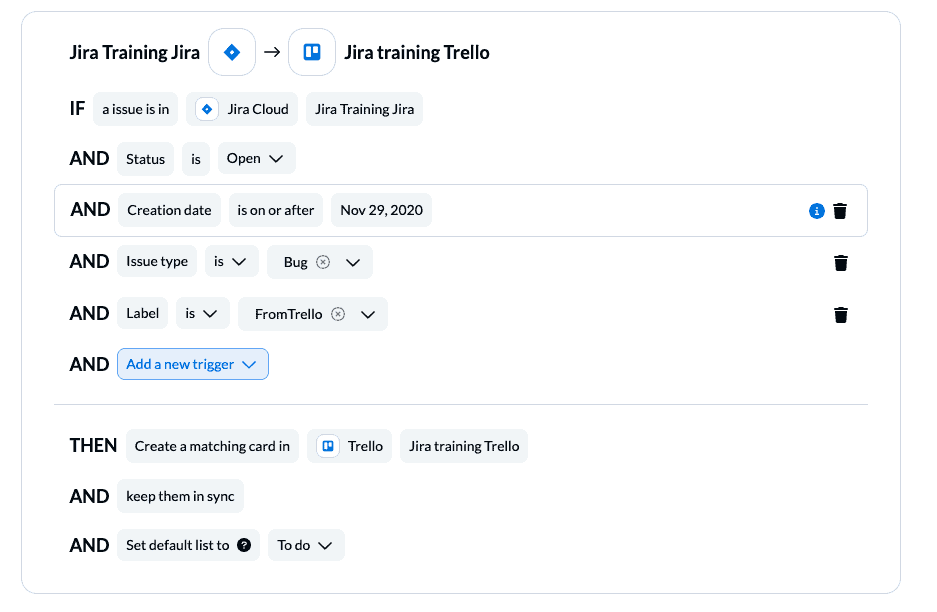Open the info icon on Creation date row

[817, 211]
